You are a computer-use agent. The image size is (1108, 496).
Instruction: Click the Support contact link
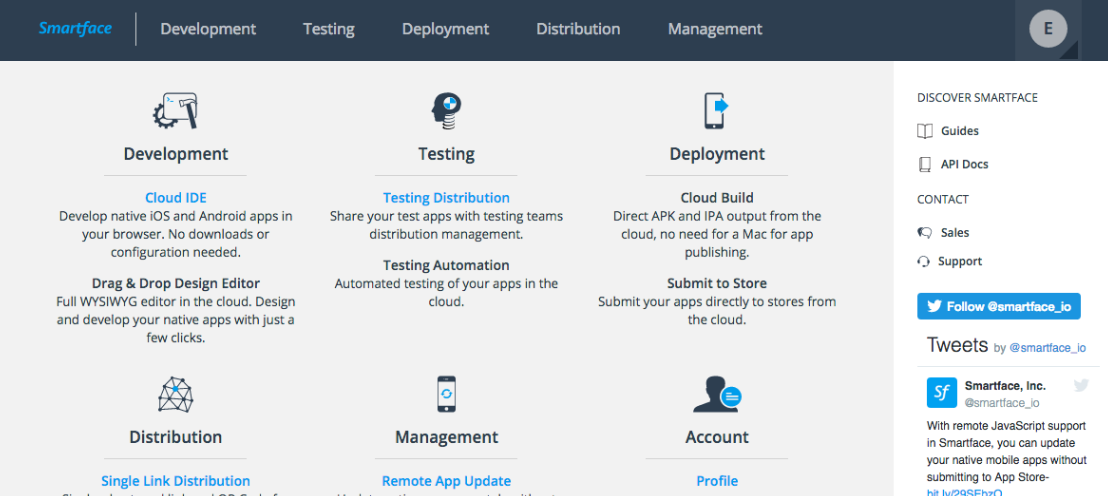pyautogui.click(x=960, y=261)
